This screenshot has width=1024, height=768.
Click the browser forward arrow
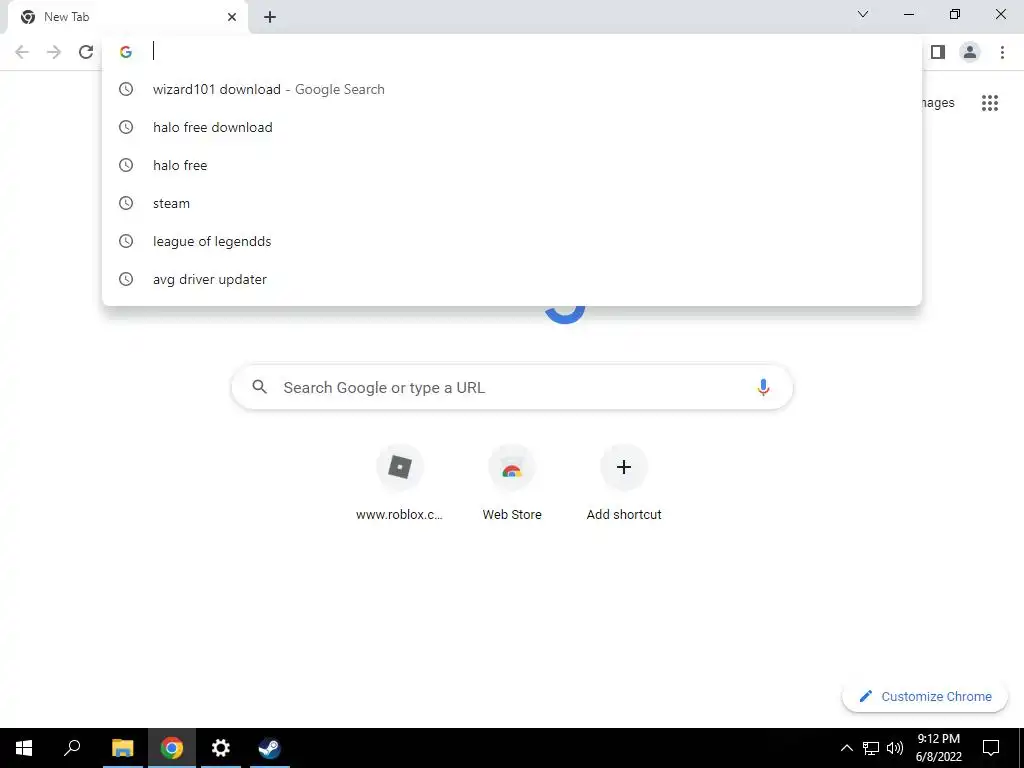54,52
